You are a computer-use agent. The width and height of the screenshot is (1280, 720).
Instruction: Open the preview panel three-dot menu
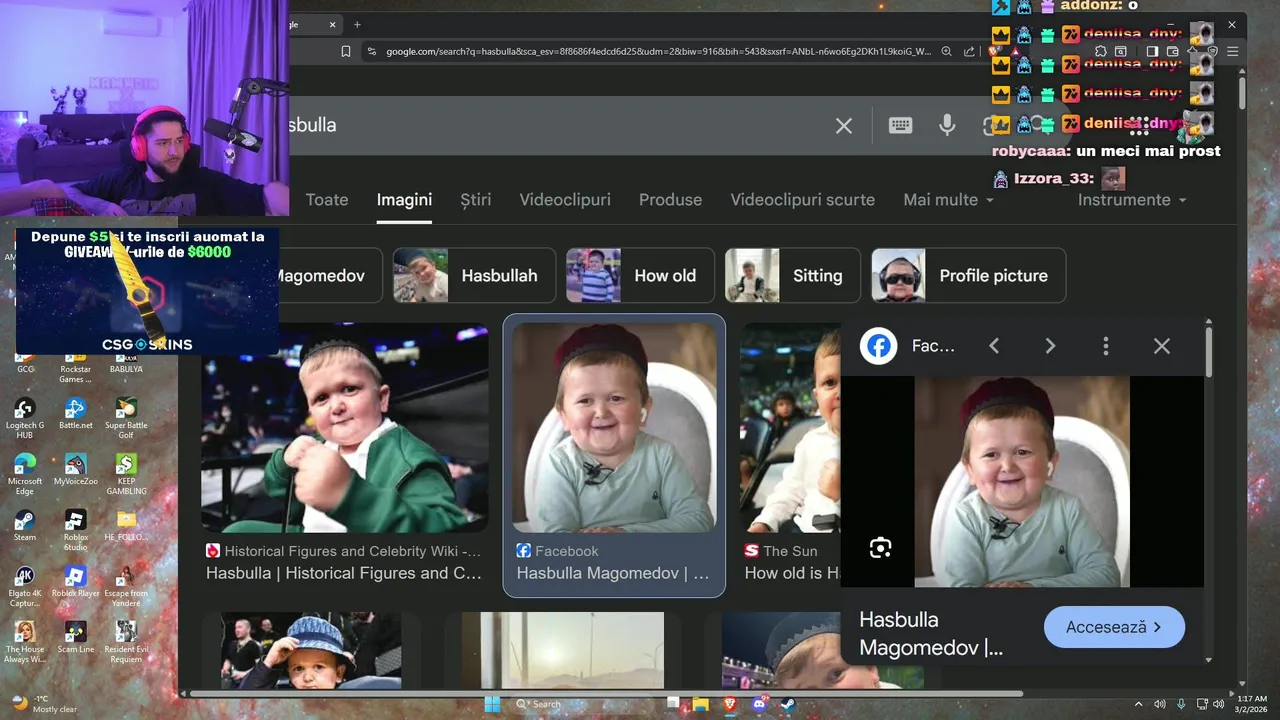[1105, 346]
